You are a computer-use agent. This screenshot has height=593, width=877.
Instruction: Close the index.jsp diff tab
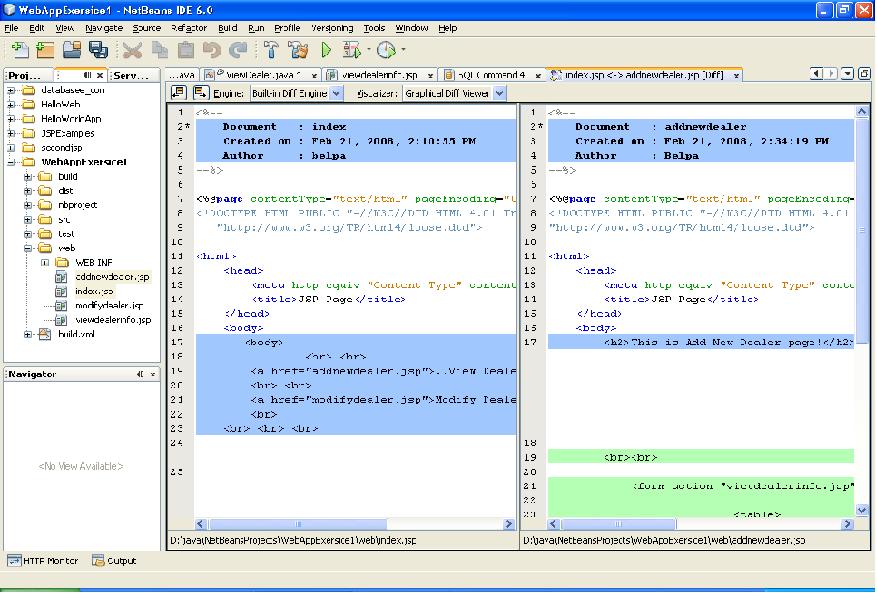coord(737,76)
